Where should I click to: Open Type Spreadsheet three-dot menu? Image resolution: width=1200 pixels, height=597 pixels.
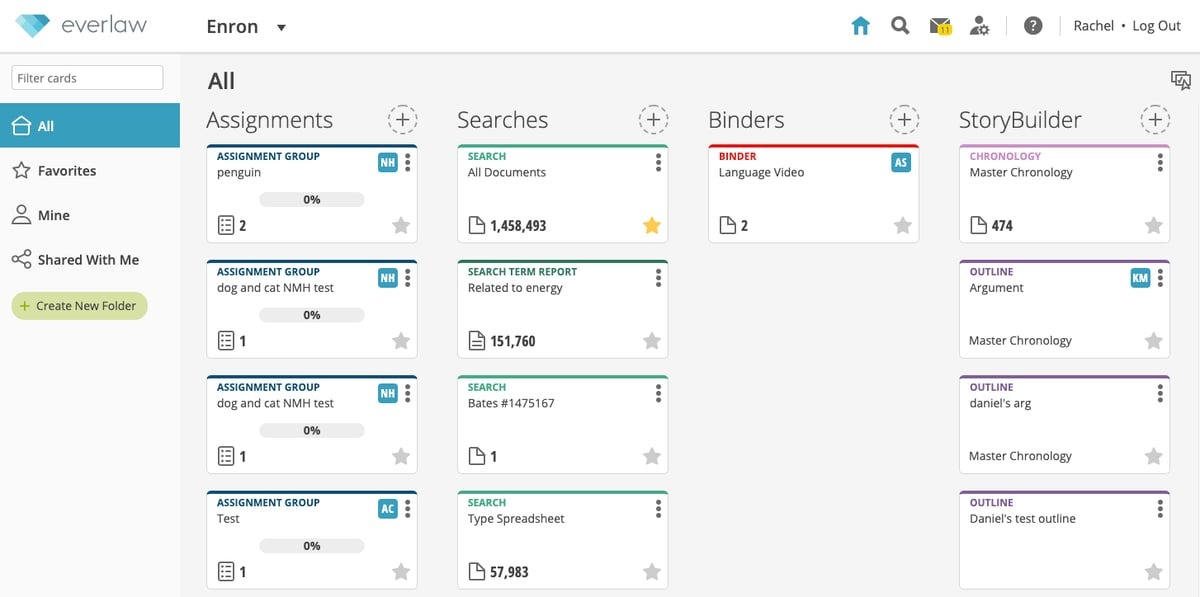[658, 509]
